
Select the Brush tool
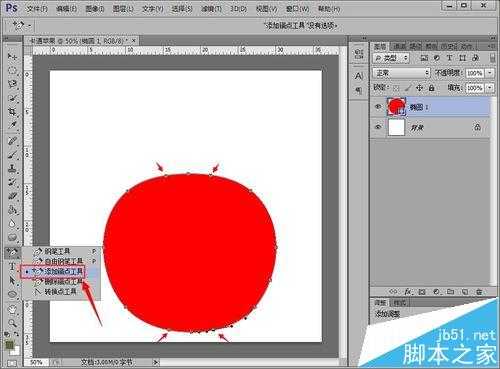tap(12, 155)
